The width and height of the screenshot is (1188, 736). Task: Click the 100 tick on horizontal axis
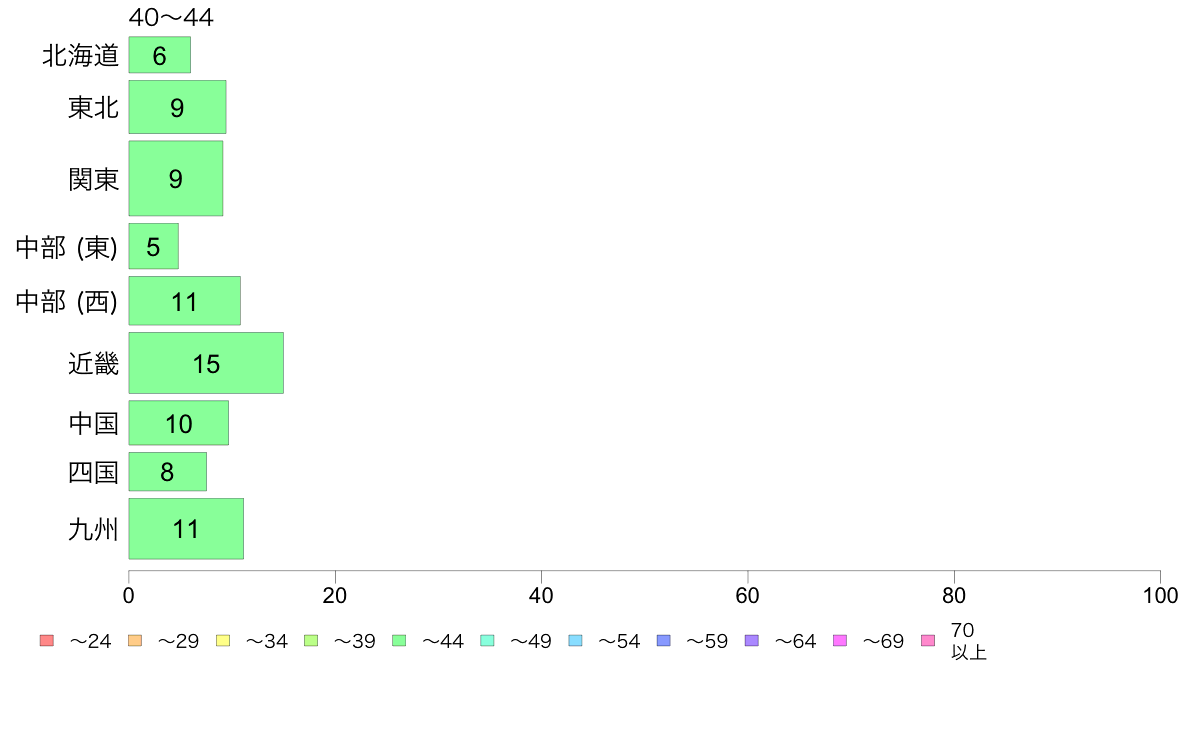coord(1161,595)
